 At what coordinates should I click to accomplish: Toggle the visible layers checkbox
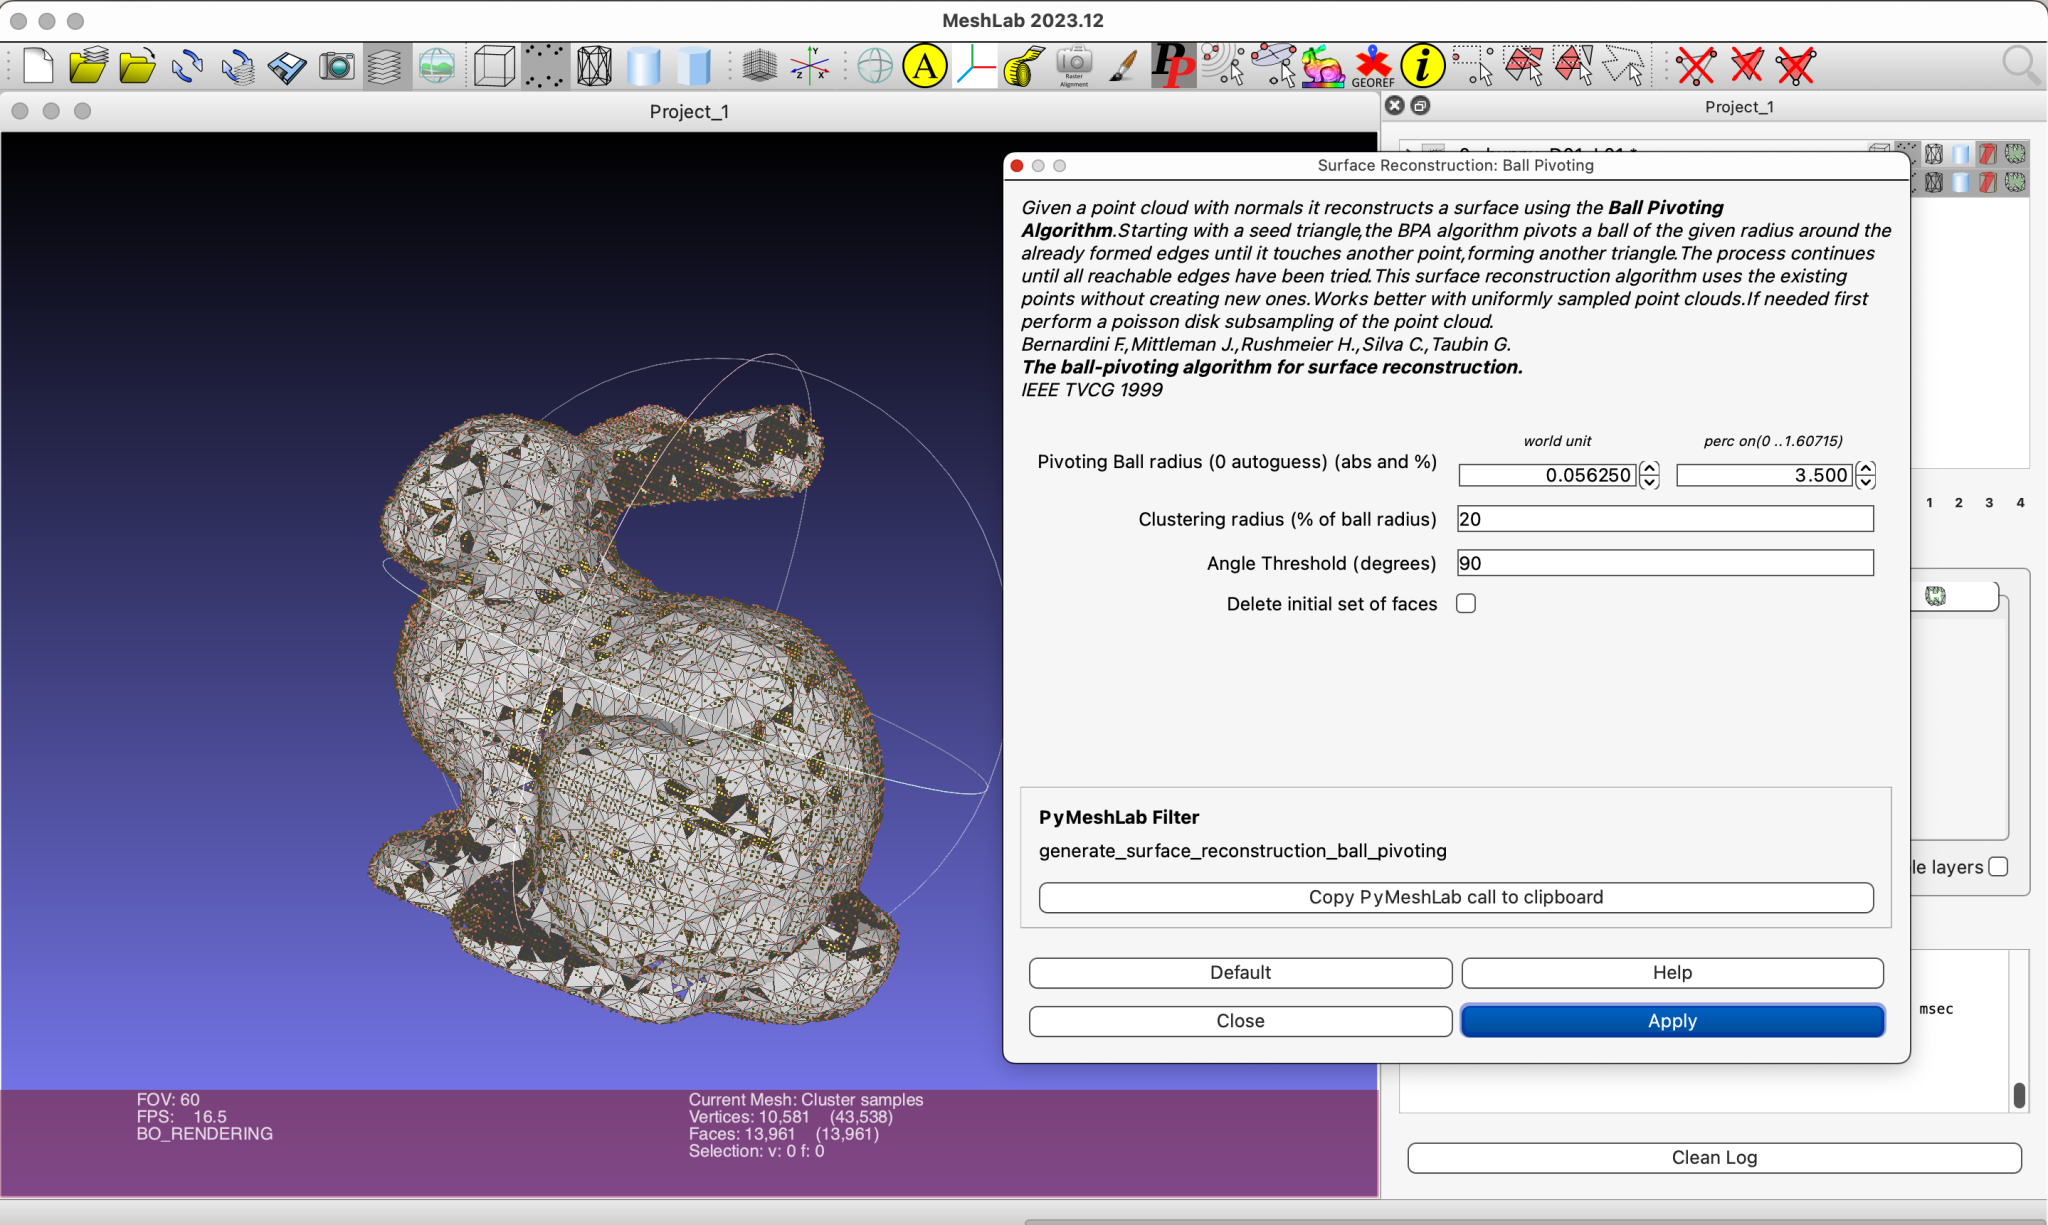(x=1998, y=867)
